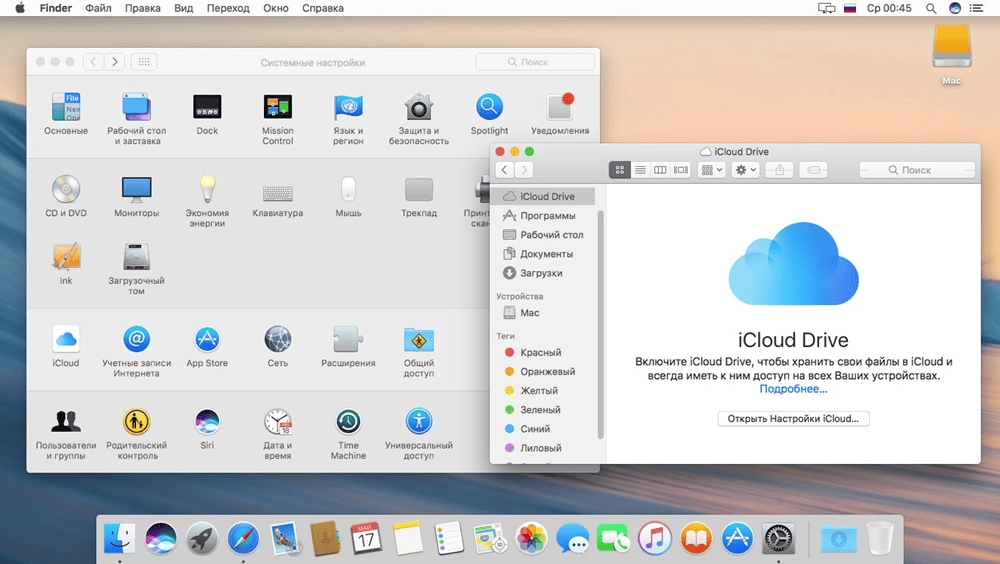The width and height of the screenshot is (1000, 564).
Task: Open the Основные preferences pane
Action: (x=66, y=114)
